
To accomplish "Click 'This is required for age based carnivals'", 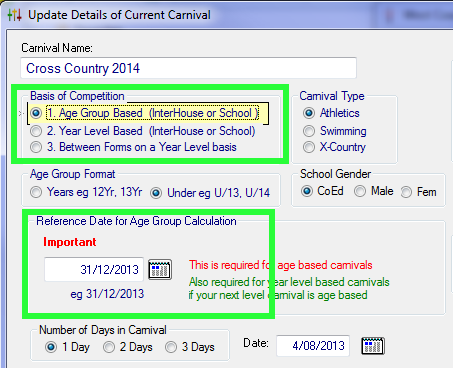I will [281, 265].
